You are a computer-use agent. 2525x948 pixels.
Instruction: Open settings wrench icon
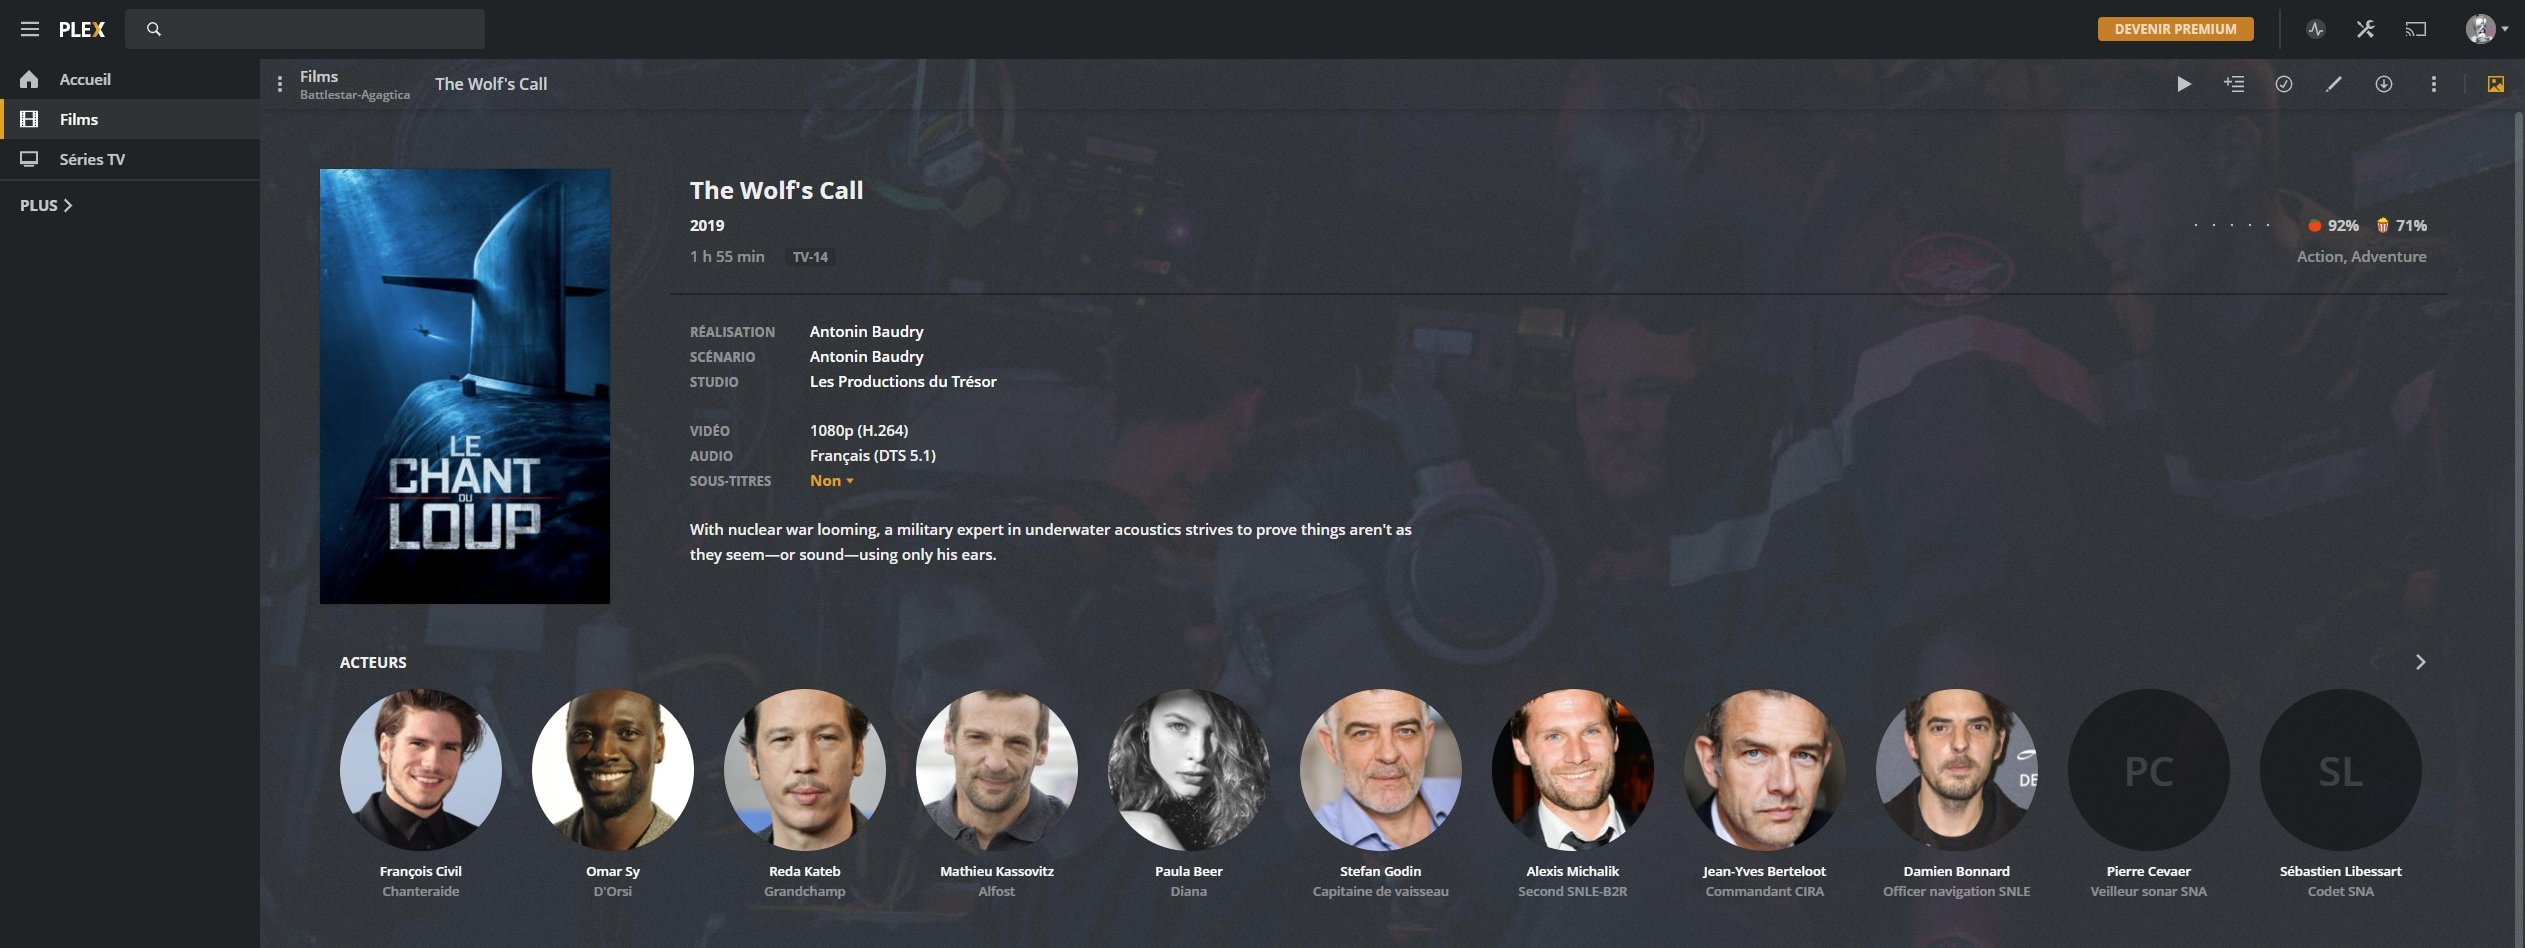point(2365,29)
